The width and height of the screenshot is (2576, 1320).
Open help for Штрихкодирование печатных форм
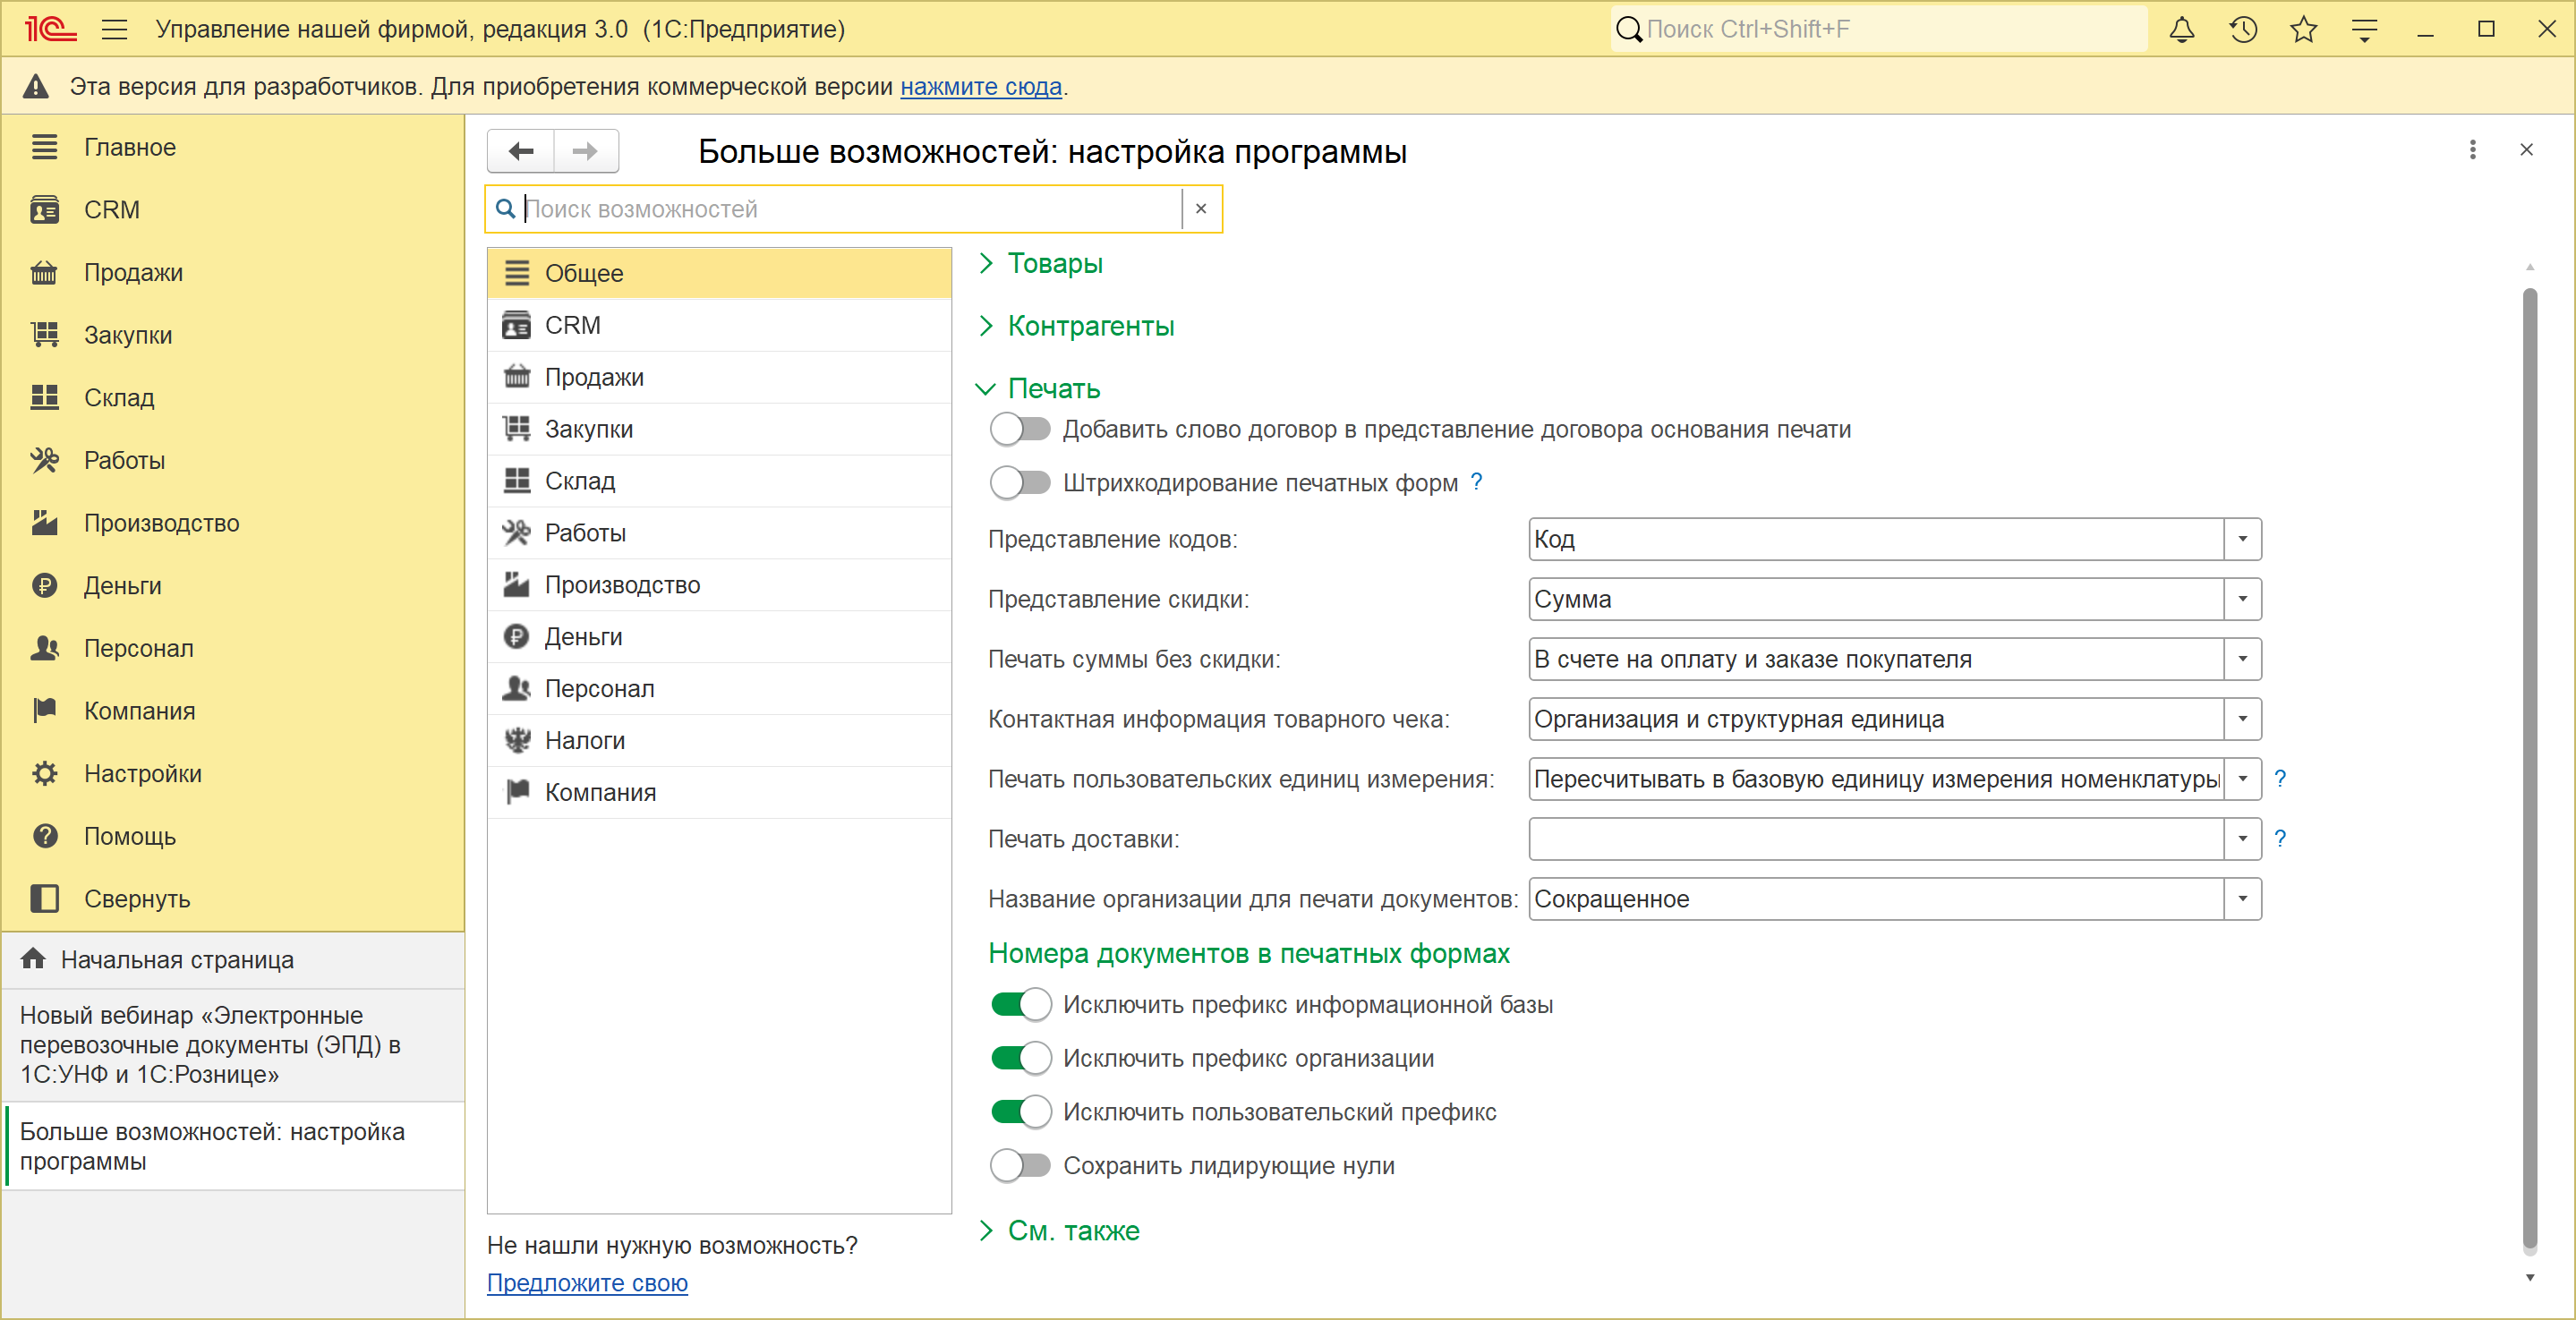pyautogui.click(x=1476, y=482)
